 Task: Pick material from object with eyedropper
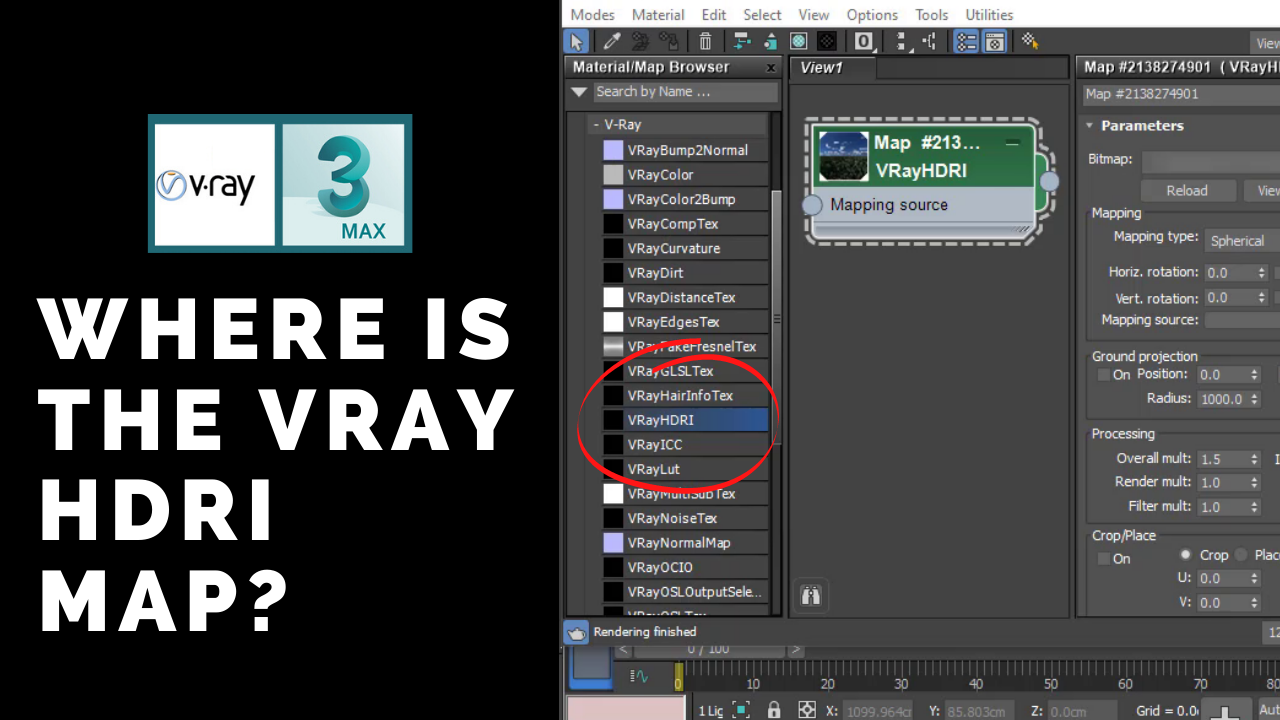[x=612, y=41]
